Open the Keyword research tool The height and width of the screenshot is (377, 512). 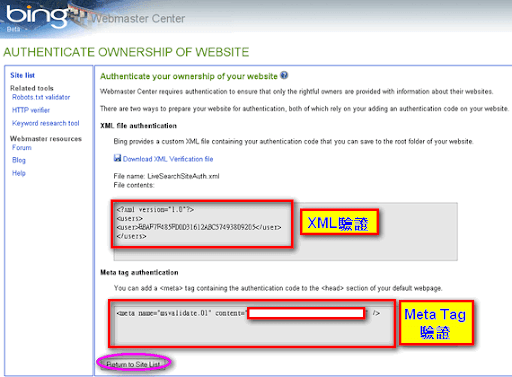(x=46, y=123)
